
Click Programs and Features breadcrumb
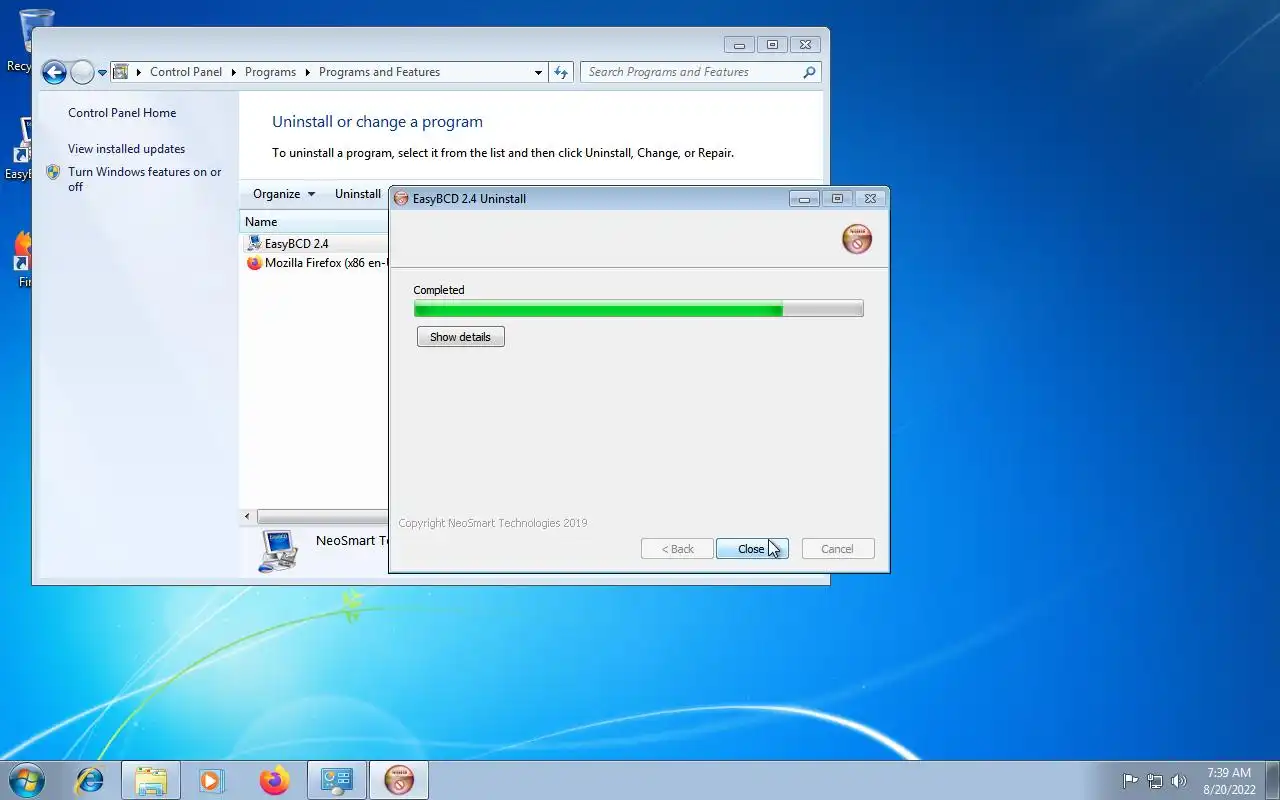click(379, 72)
